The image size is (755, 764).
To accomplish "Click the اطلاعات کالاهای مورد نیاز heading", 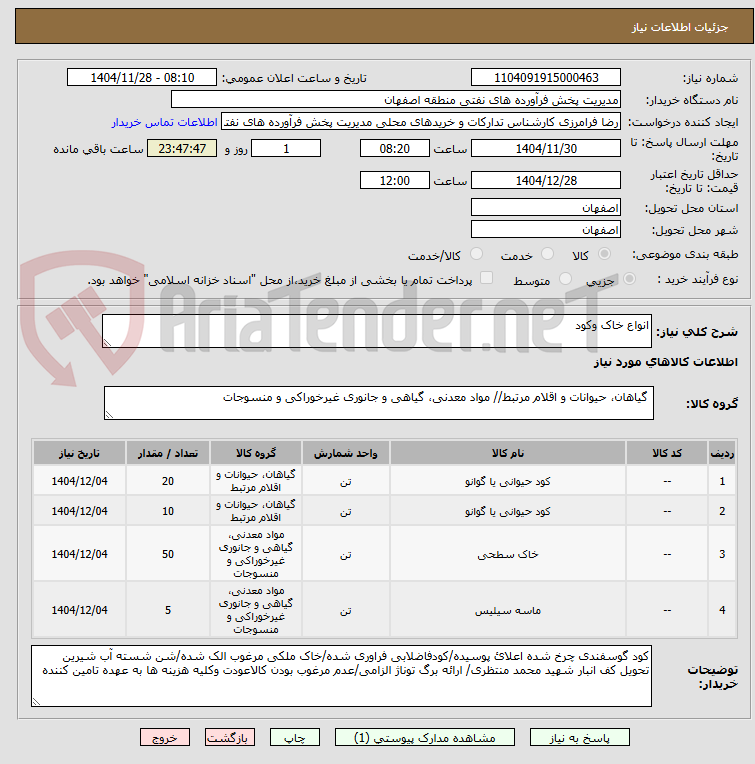I will point(665,362).
